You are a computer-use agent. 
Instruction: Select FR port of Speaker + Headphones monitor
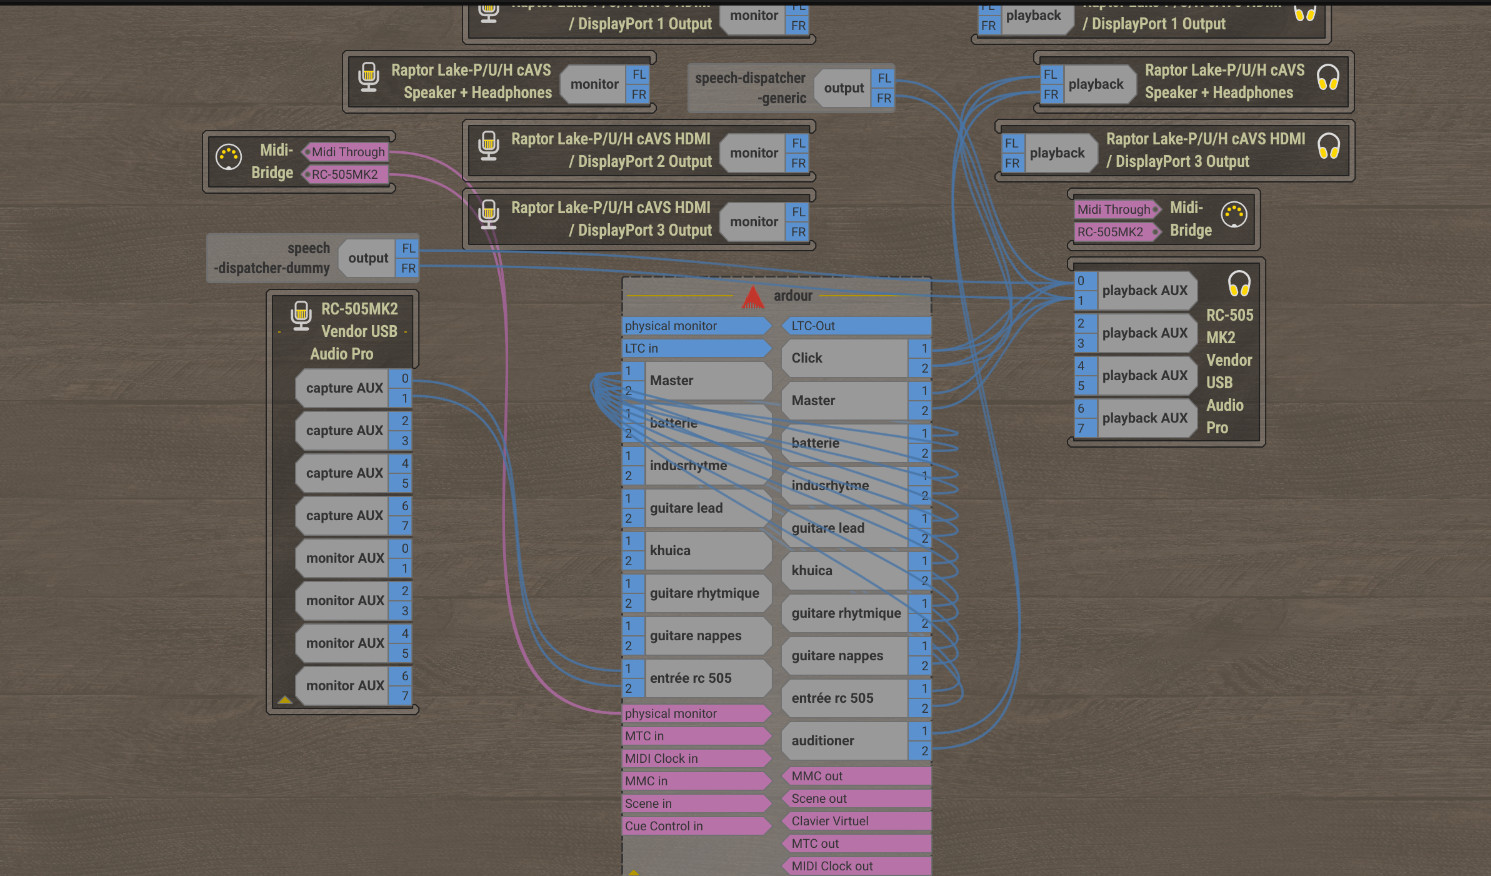pyautogui.click(x=639, y=95)
